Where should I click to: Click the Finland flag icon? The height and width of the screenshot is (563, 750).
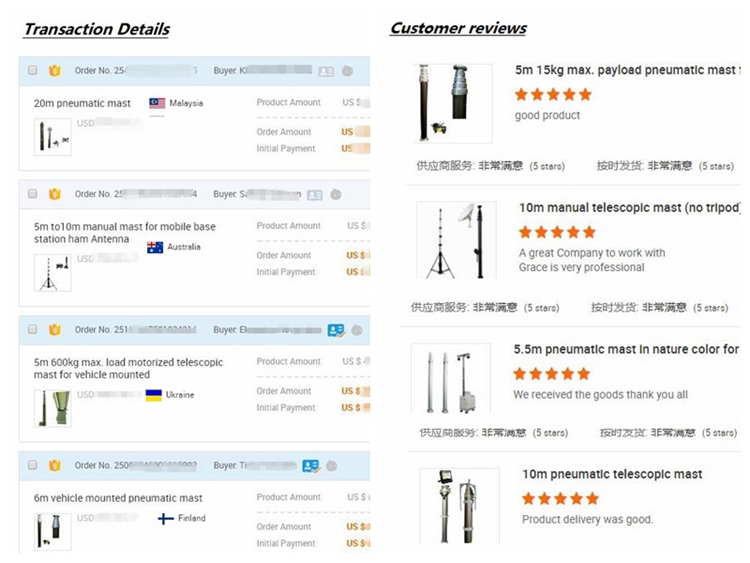pos(166,519)
